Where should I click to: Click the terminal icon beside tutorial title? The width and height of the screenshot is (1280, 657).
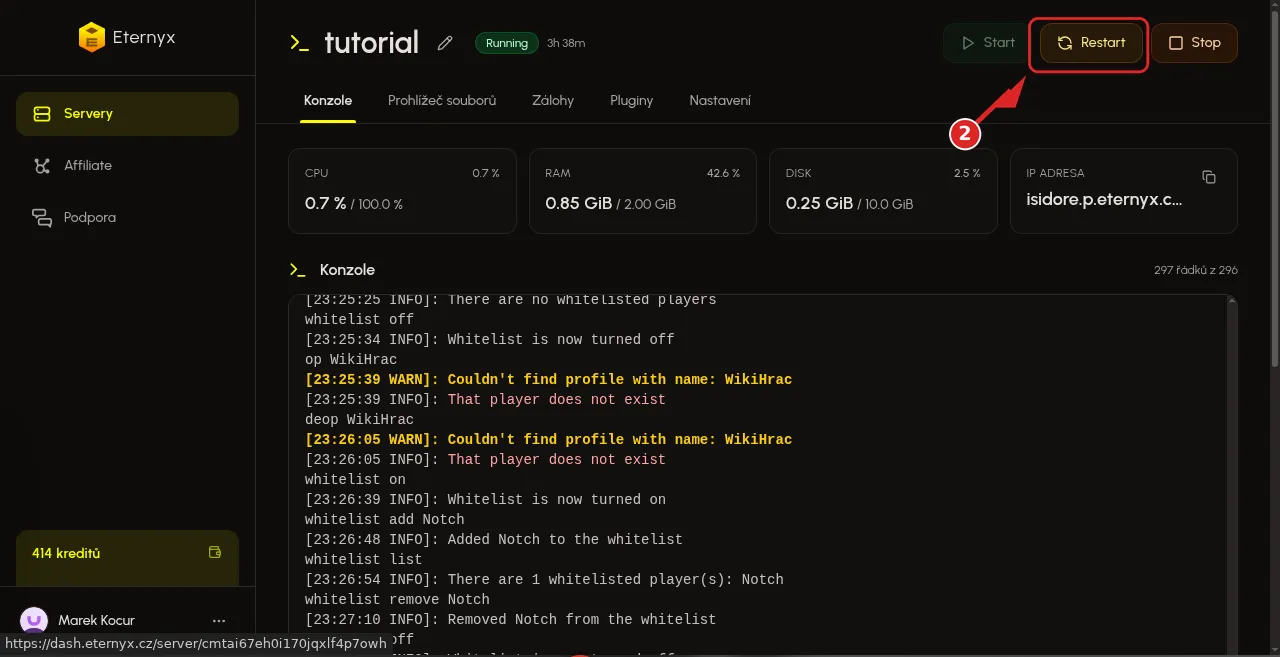click(299, 43)
